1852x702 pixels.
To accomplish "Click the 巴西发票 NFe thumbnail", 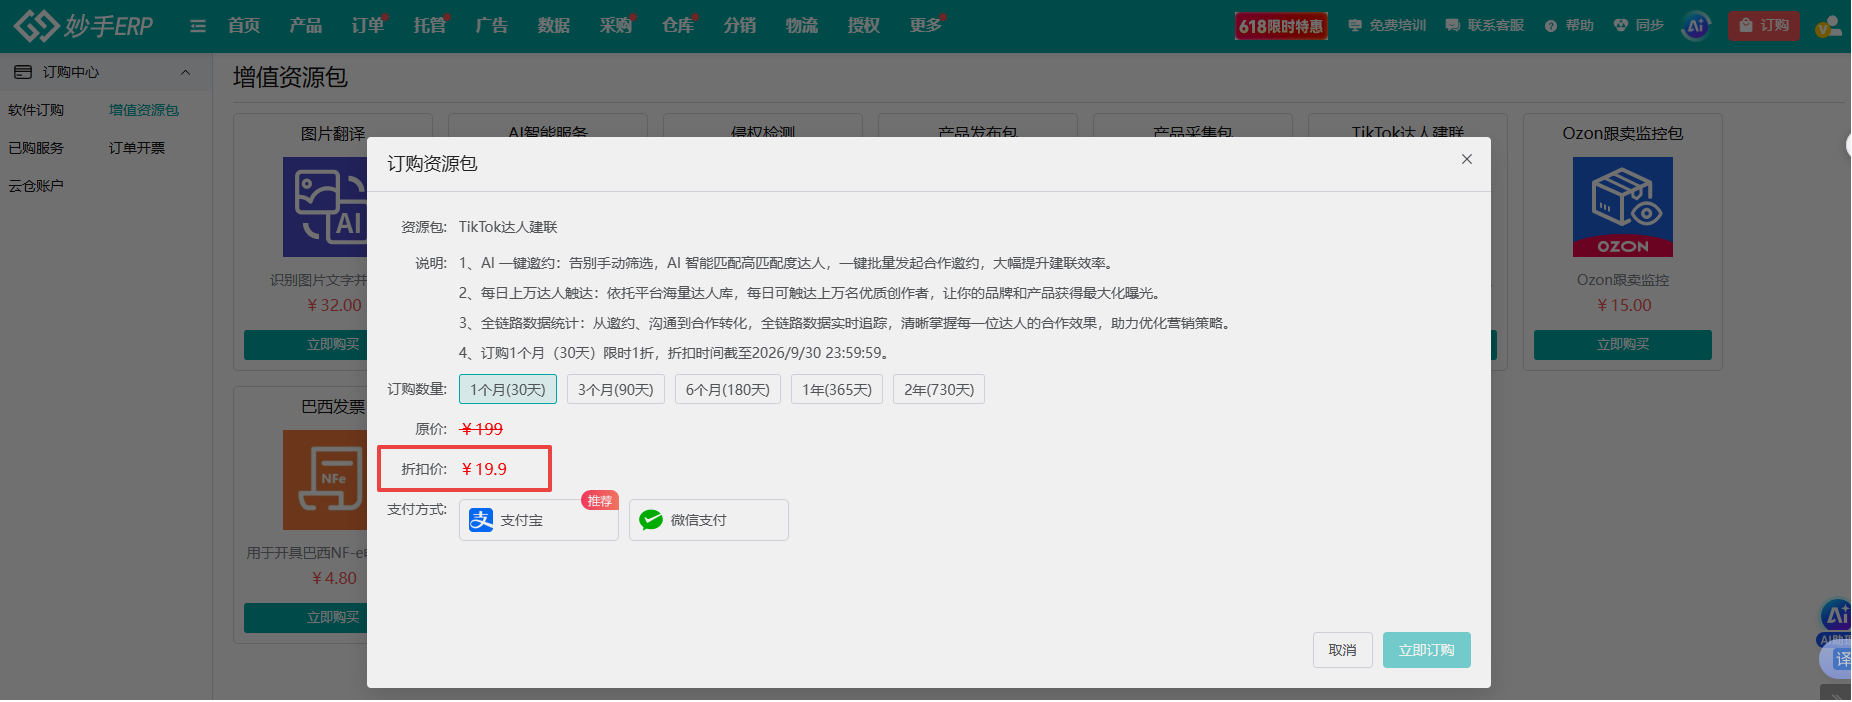I will point(326,480).
